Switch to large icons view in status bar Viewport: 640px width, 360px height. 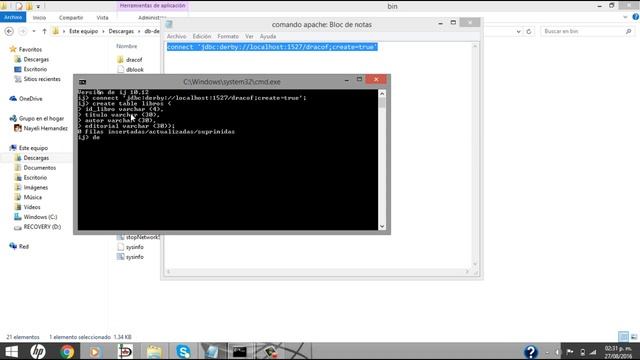pyautogui.click(x=633, y=337)
